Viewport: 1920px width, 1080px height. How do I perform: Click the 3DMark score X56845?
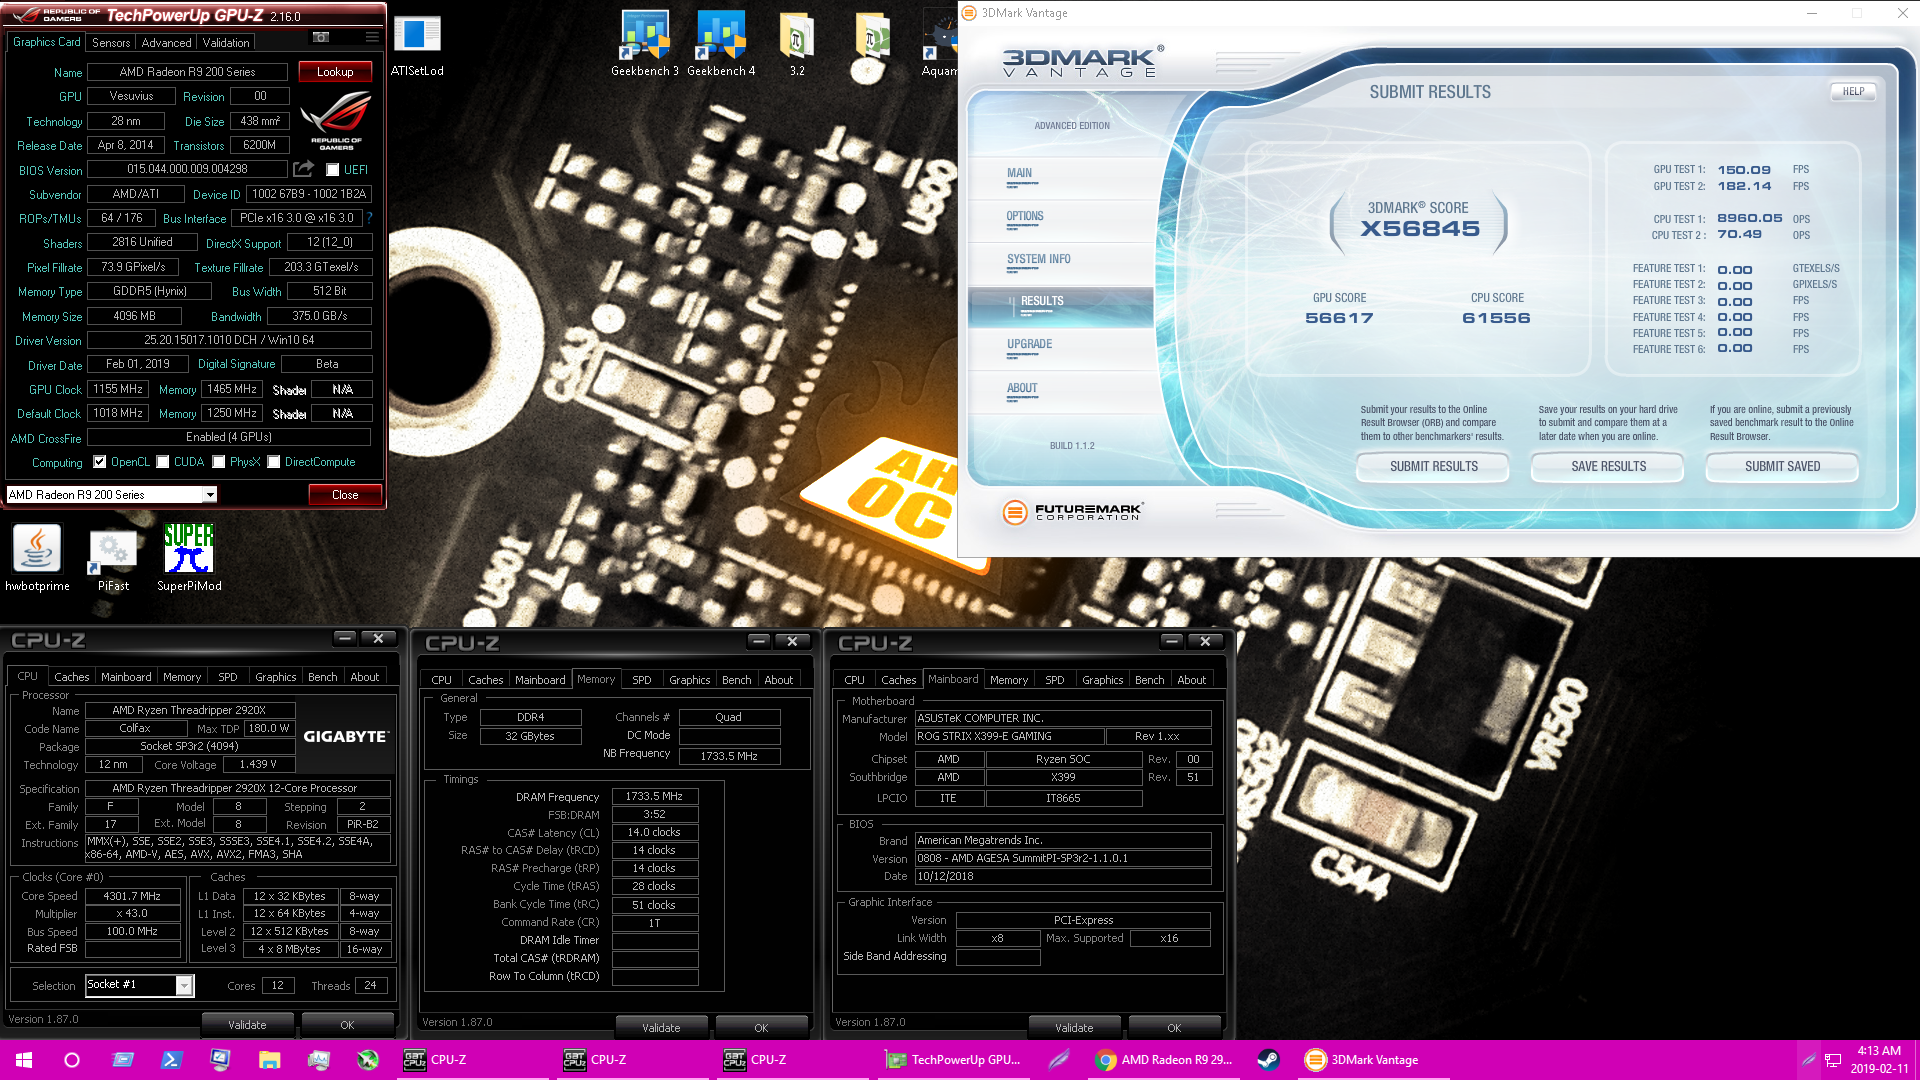[1420, 229]
